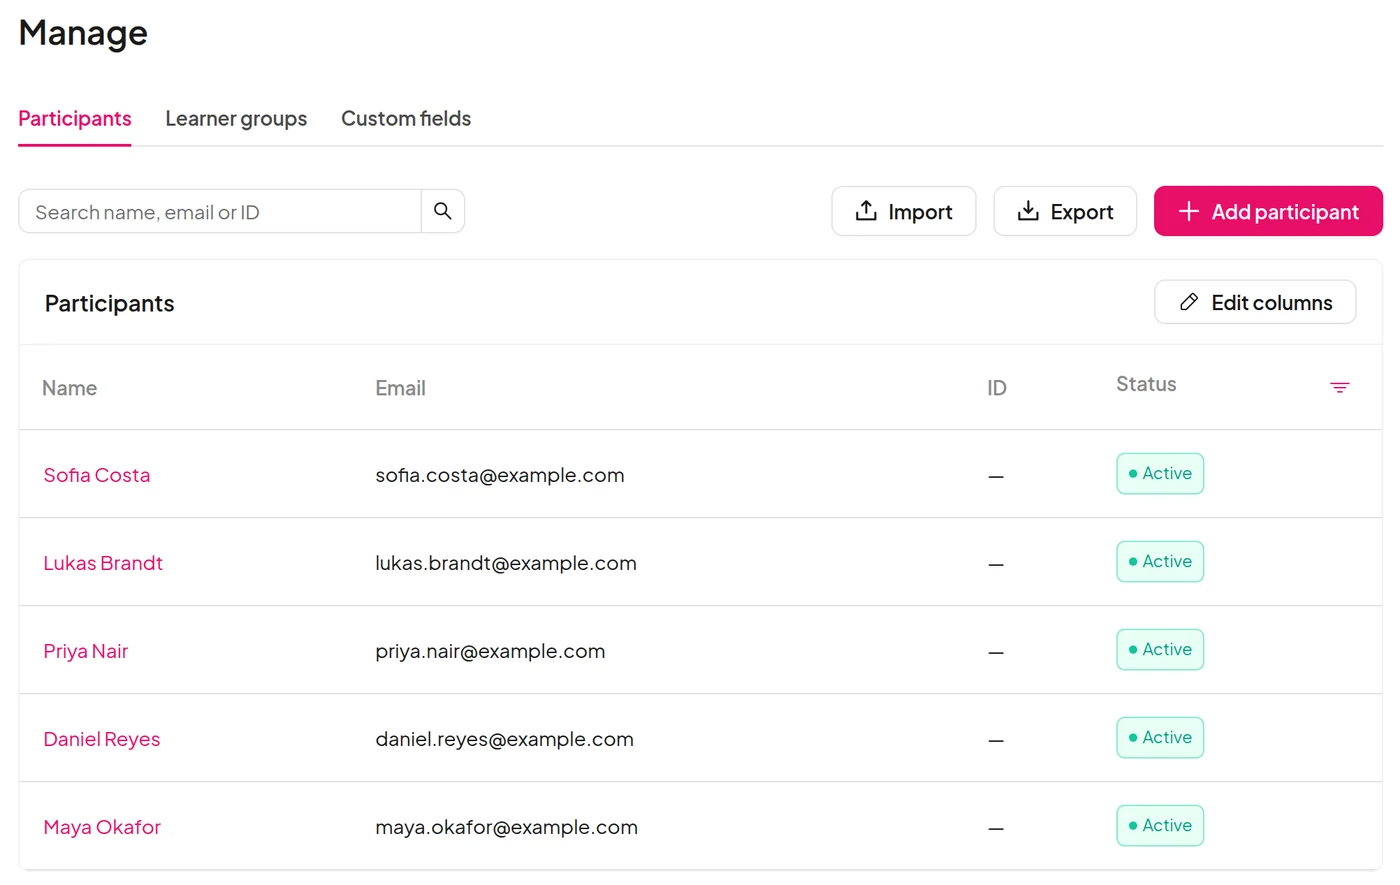Click the Participants table title

(110, 303)
